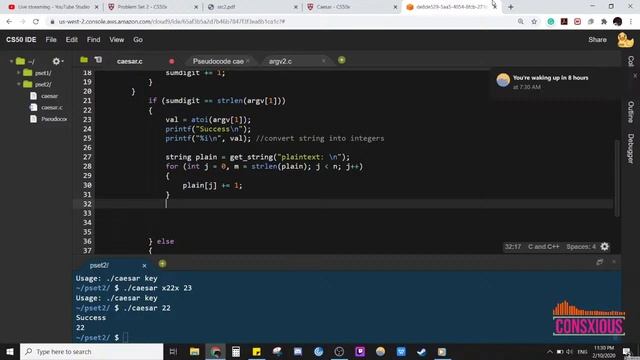The width and height of the screenshot is (640, 360).
Task: Go back in the browser
Action: coord(9,22)
